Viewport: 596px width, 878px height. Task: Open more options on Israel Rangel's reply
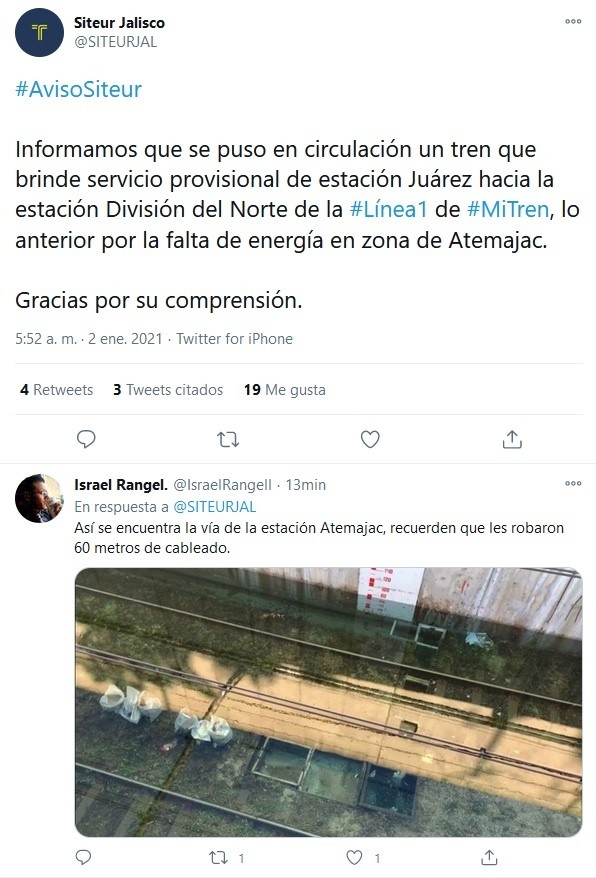[572, 483]
